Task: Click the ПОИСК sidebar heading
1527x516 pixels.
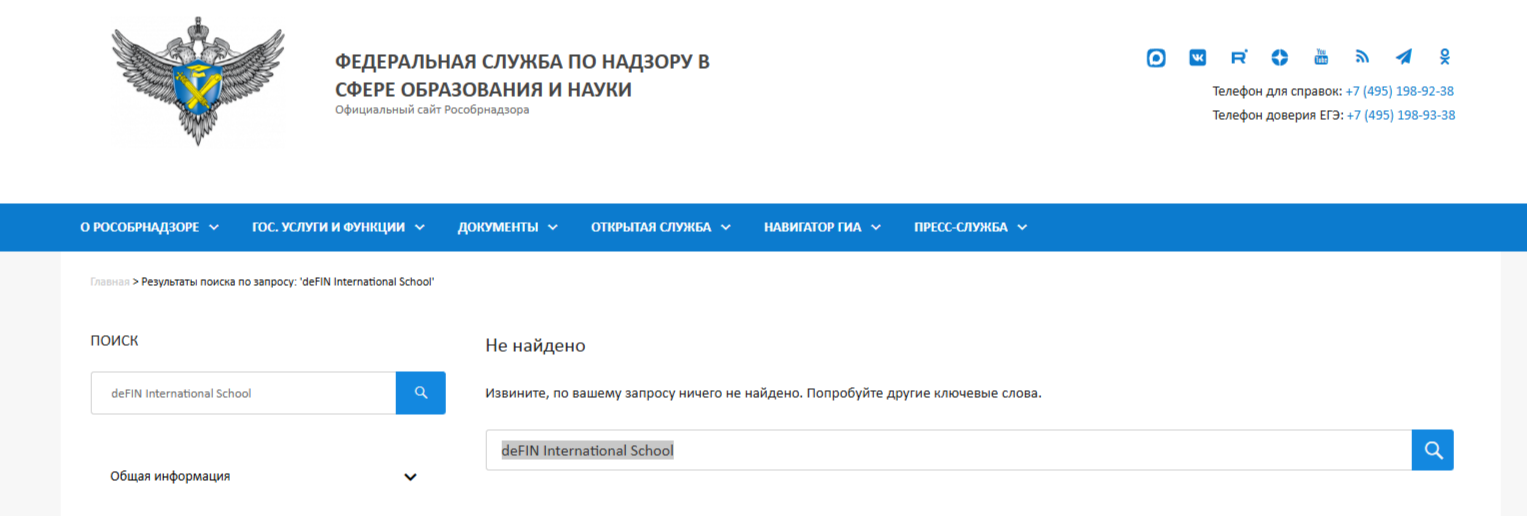Action: (114, 341)
